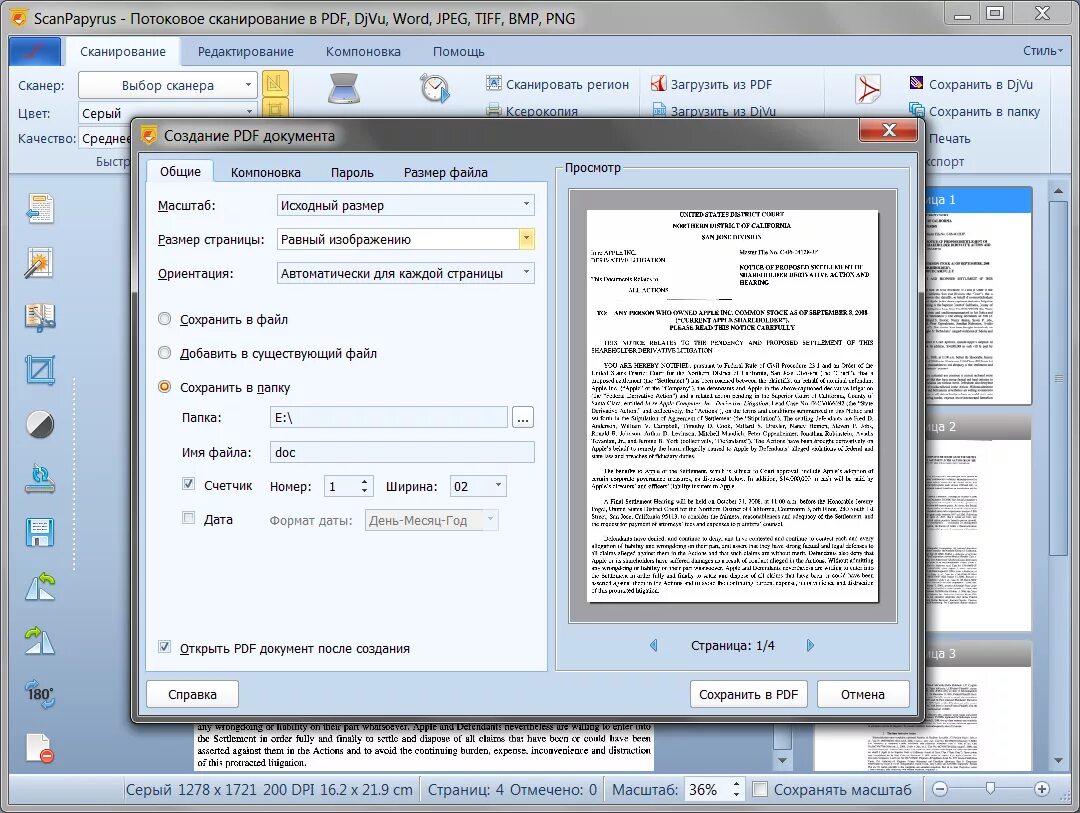The height and width of the screenshot is (813, 1080).
Task: Click the scan region icon
Action: (x=494, y=83)
